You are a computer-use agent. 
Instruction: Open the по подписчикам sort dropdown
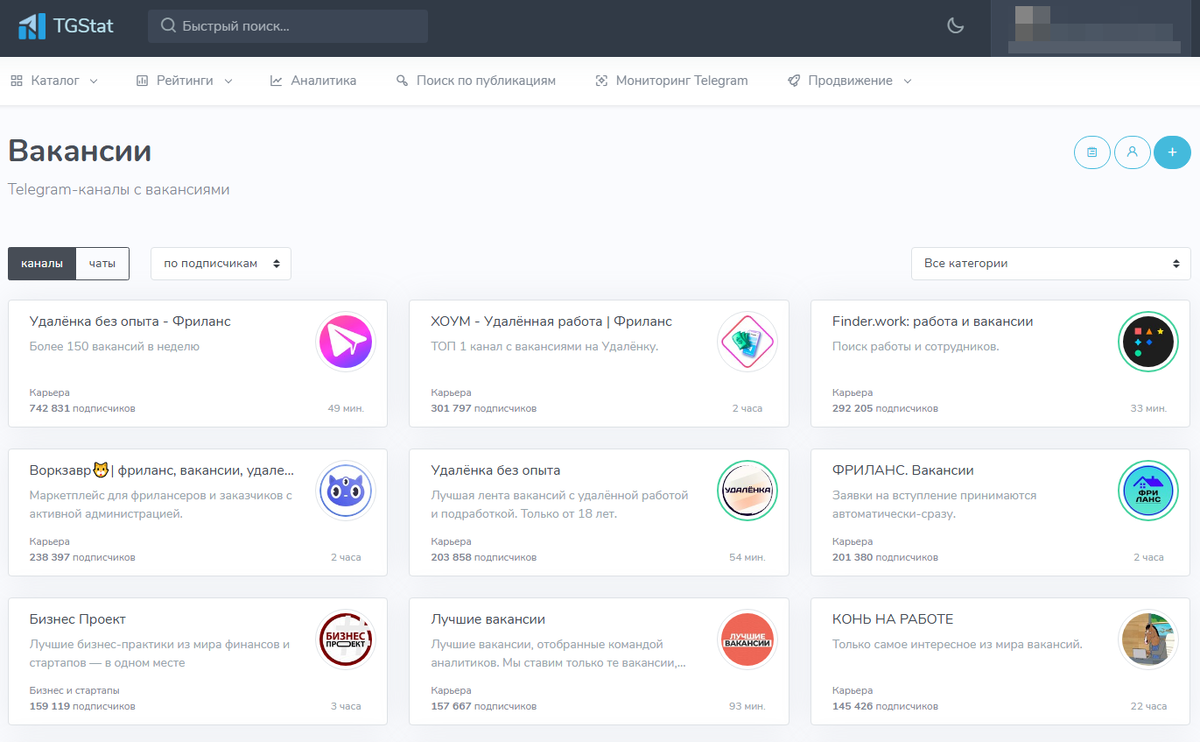(x=221, y=264)
